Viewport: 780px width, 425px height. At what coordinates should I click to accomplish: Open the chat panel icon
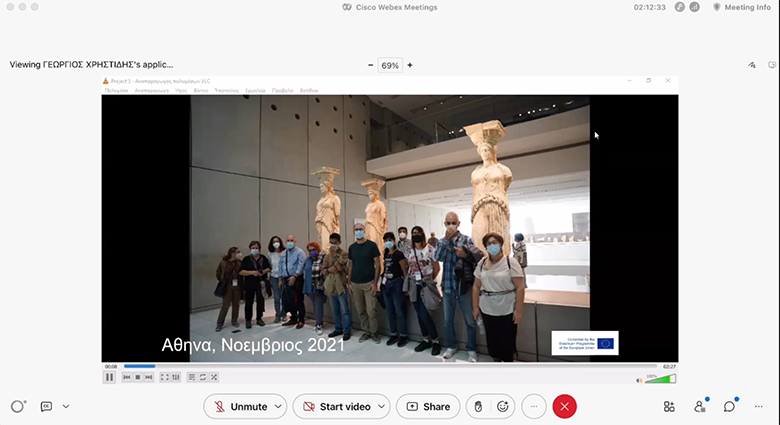tap(730, 407)
